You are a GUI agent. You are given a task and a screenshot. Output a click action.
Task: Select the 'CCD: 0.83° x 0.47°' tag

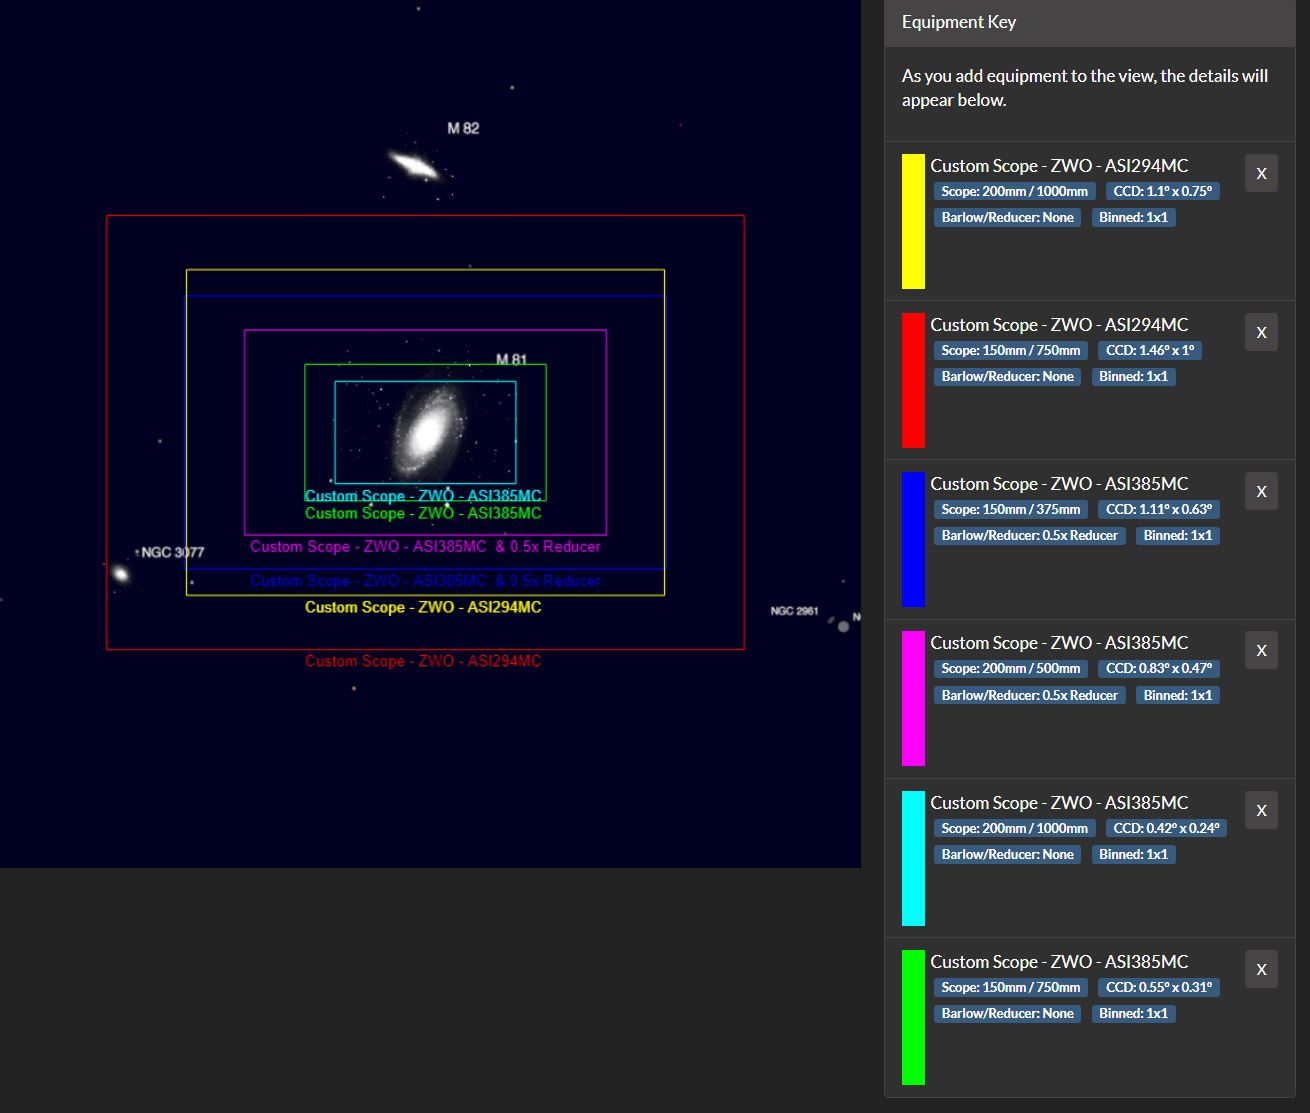tap(1158, 668)
